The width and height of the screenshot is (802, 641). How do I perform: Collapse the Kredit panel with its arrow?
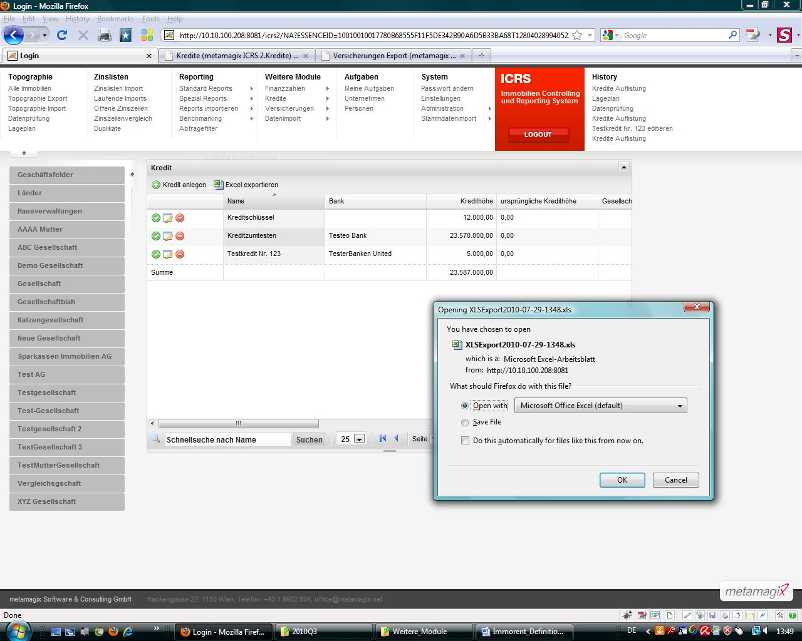tap(624, 167)
